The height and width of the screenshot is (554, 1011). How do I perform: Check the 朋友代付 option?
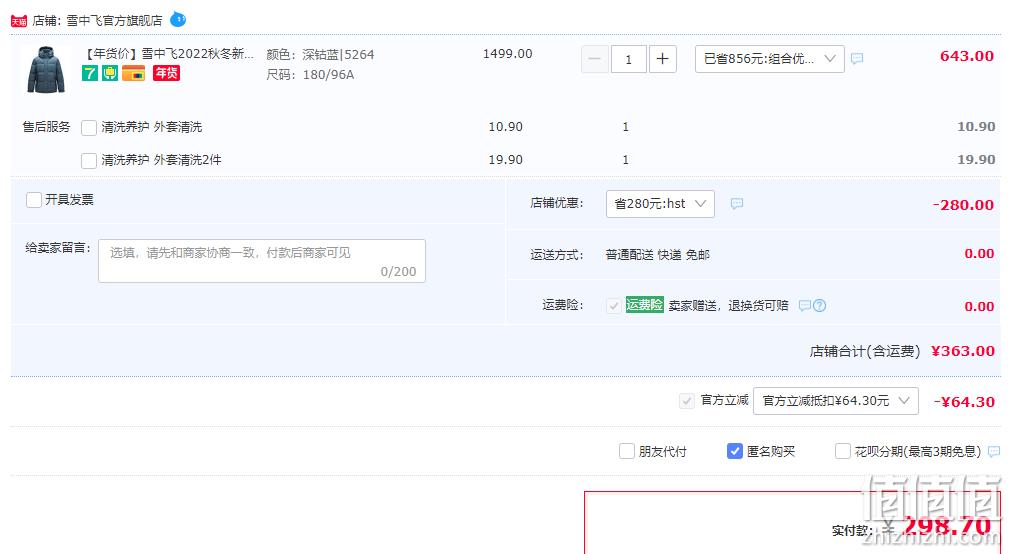pos(627,451)
